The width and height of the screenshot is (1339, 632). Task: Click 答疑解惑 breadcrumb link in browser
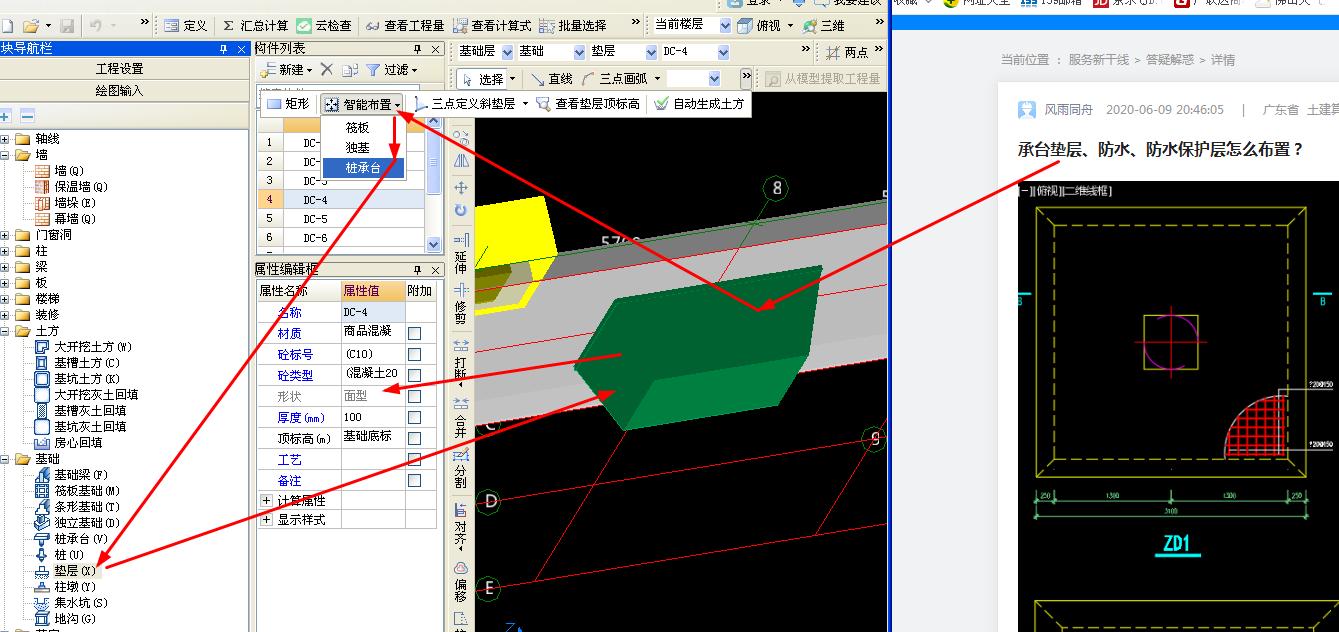coord(1169,60)
